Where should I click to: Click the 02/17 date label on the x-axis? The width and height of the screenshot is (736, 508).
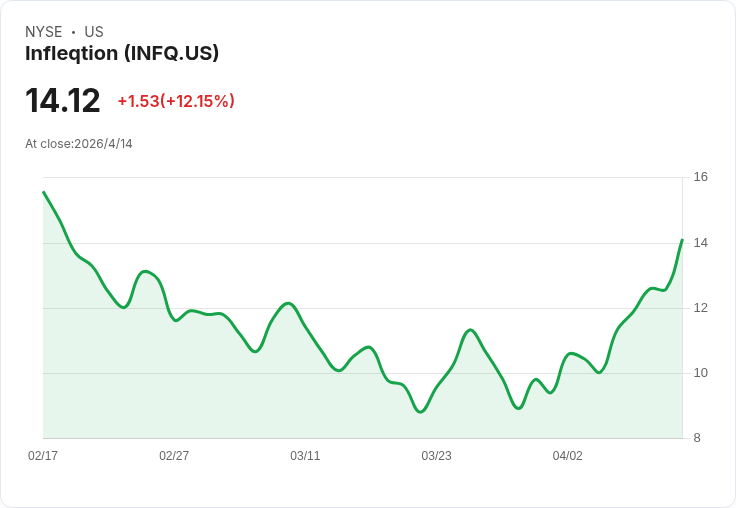(x=43, y=455)
